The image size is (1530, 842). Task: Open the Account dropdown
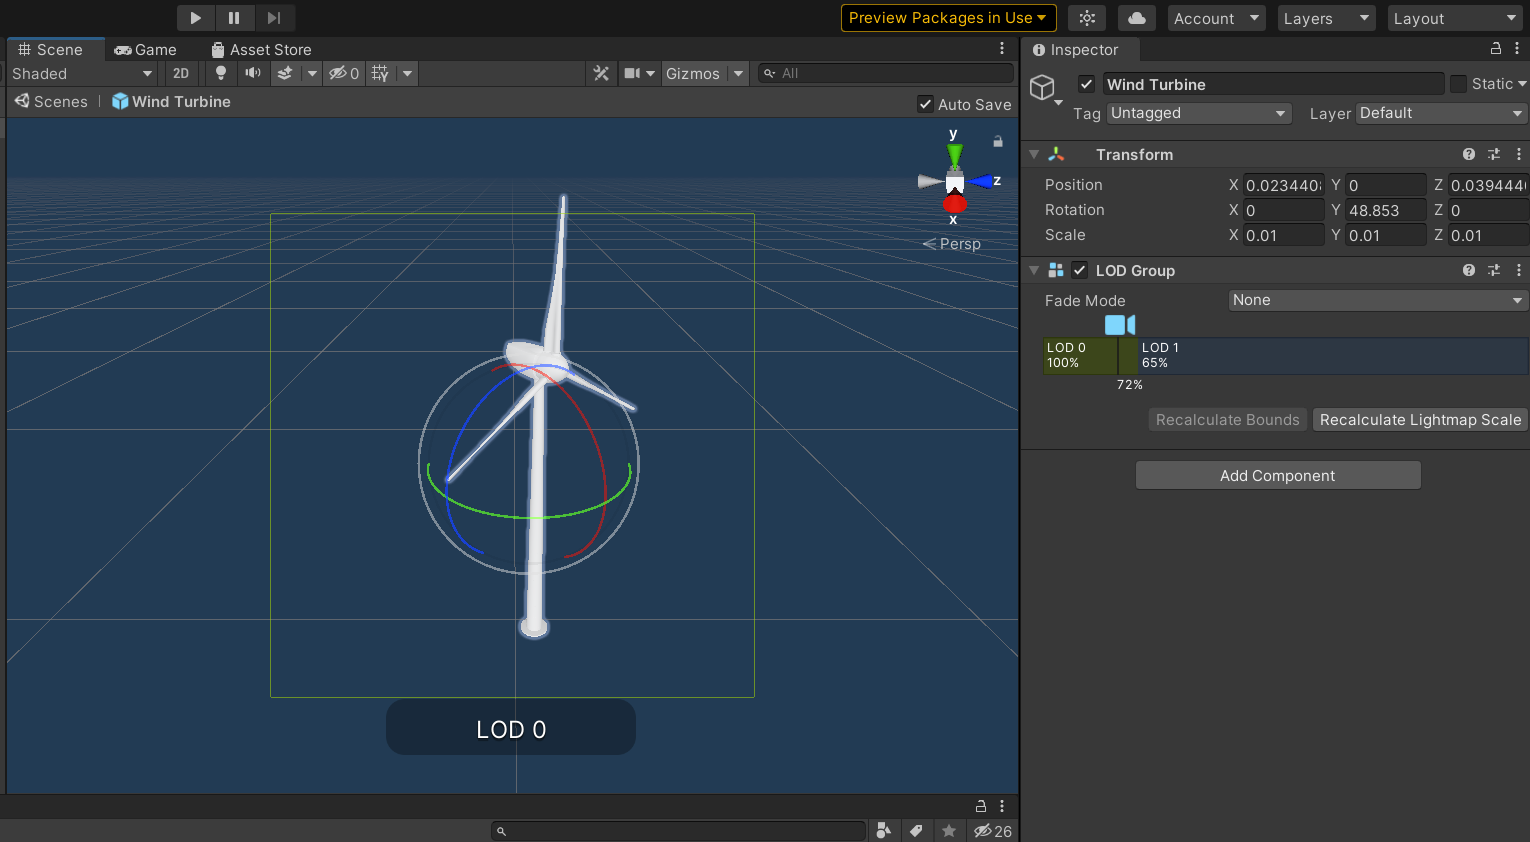pos(1216,18)
